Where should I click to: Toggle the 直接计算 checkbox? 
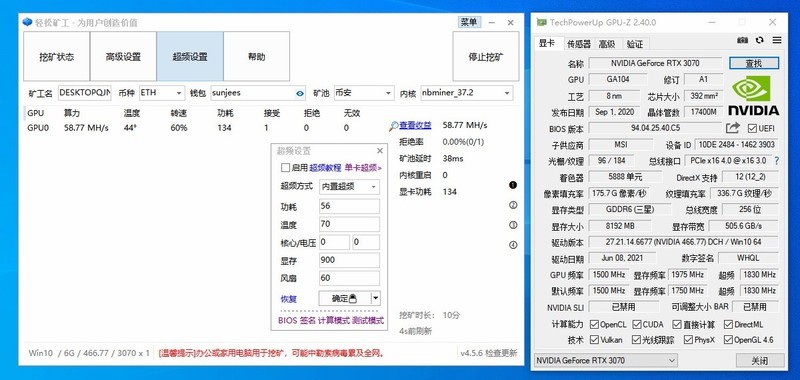click(x=677, y=324)
